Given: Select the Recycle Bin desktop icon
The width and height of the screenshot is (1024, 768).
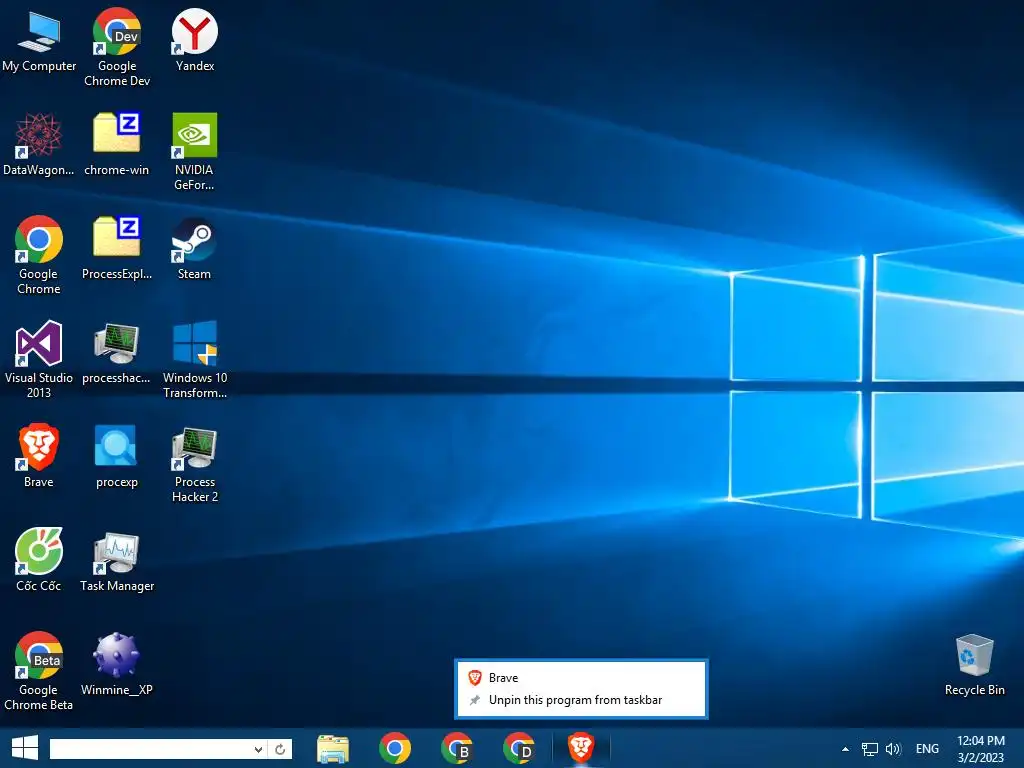Looking at the screenshot, I should (974, 665).
